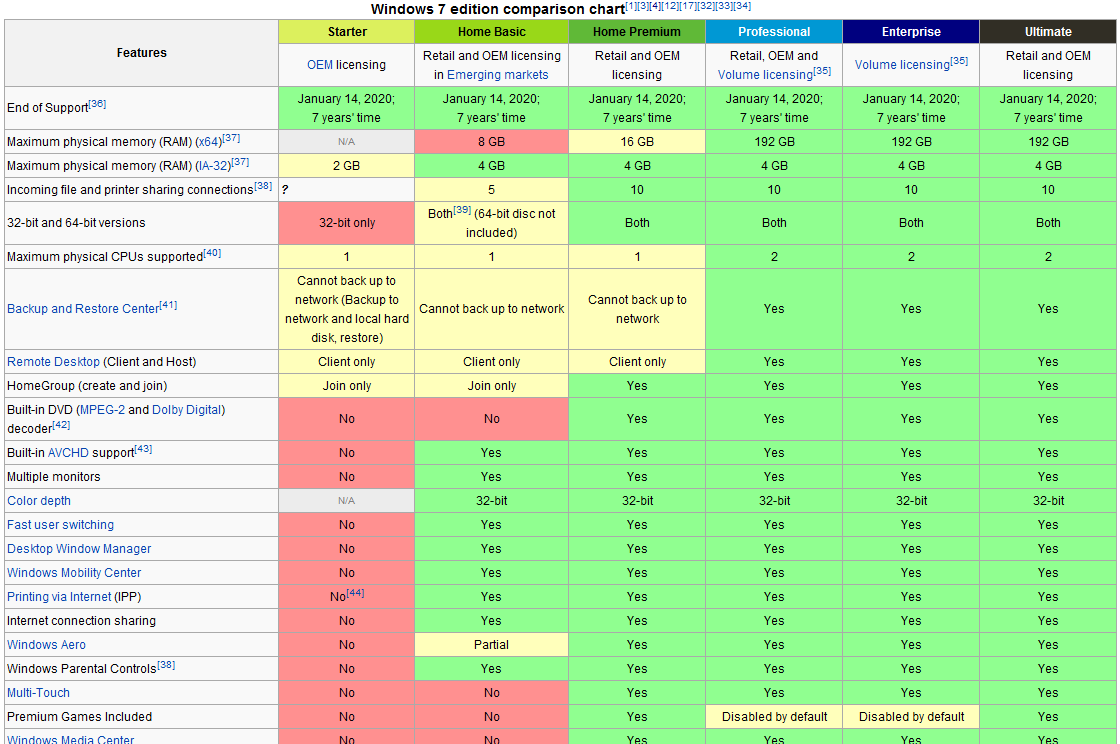Click Professional's Disabled by default cell
Screen dimensions: 1120x744
774,717
